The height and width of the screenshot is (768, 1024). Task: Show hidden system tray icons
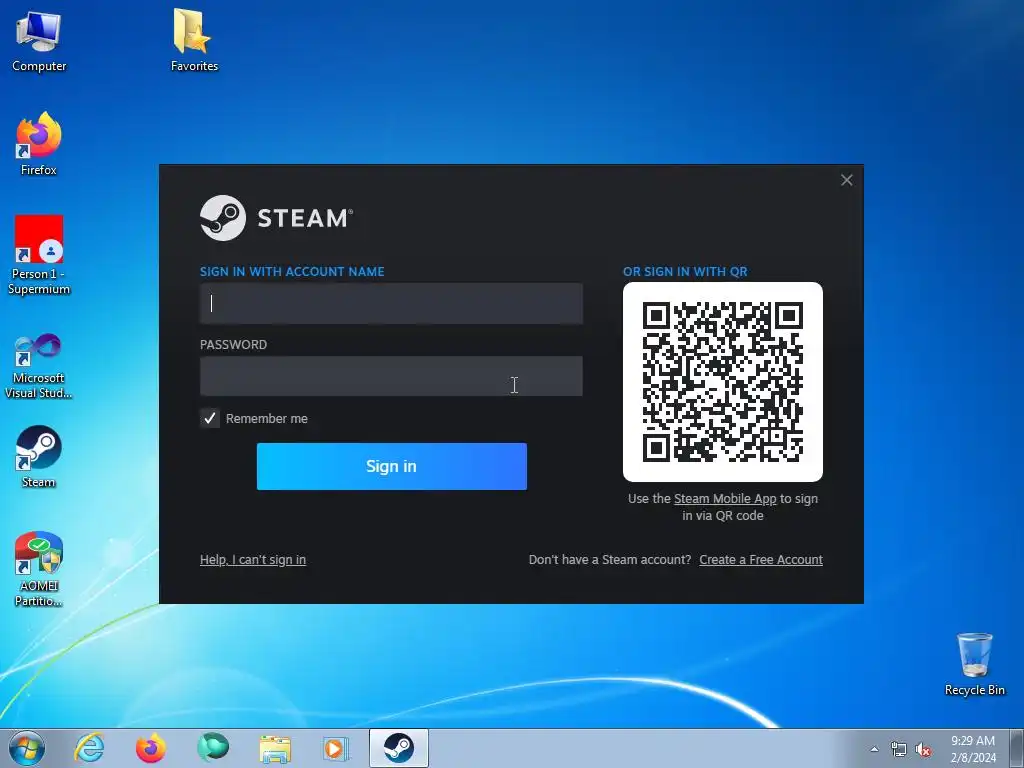[874, 749]
